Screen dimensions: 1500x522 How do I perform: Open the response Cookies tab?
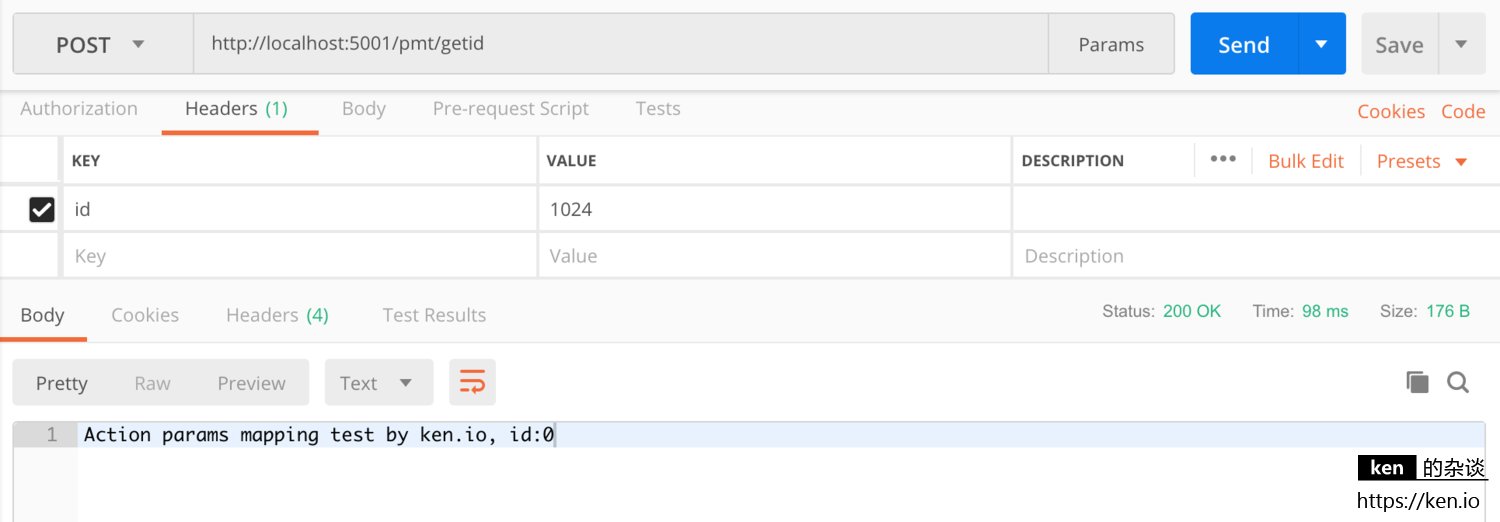tap(145, 315)
